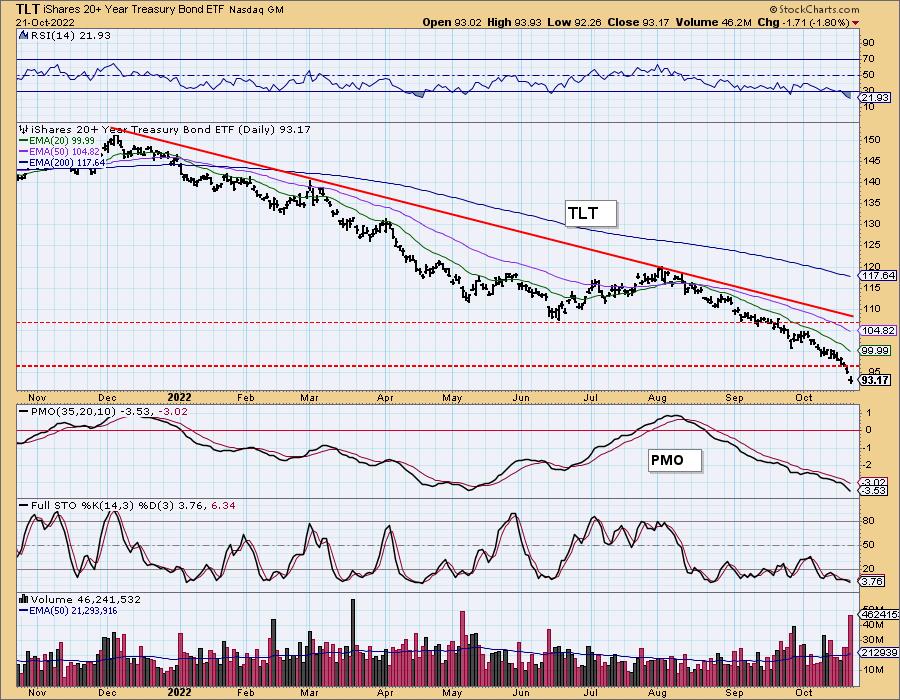Click the 21.93 RSI axis value tag
Screen dimensions: 900x700
(875, 98)
